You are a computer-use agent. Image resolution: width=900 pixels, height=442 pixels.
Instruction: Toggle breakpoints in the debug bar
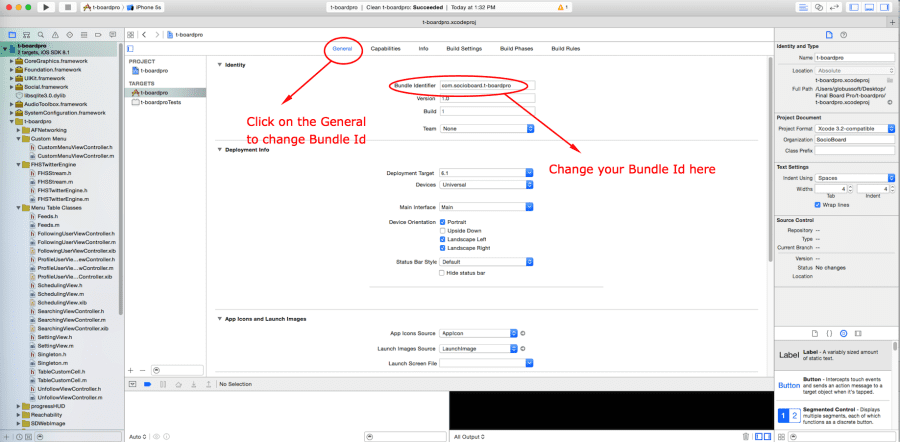click(x=148, y=384)
